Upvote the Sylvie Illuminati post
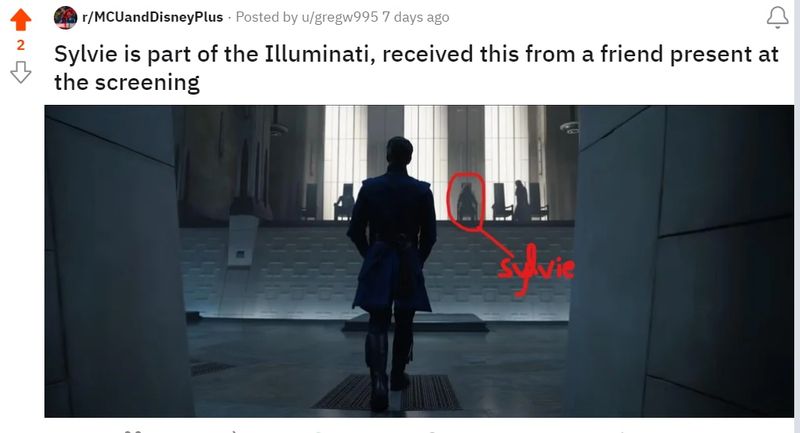This screenshot has width=800, height=433. coord(20,19)
